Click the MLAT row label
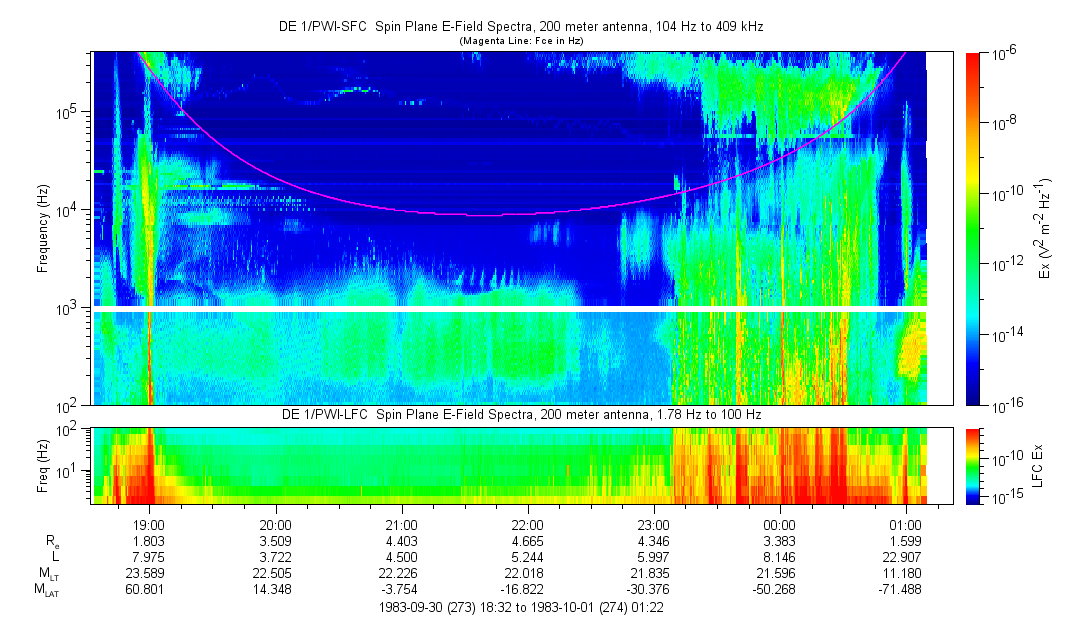The width and height of the screenshot is (1083, 620). [x=46, y=590]
